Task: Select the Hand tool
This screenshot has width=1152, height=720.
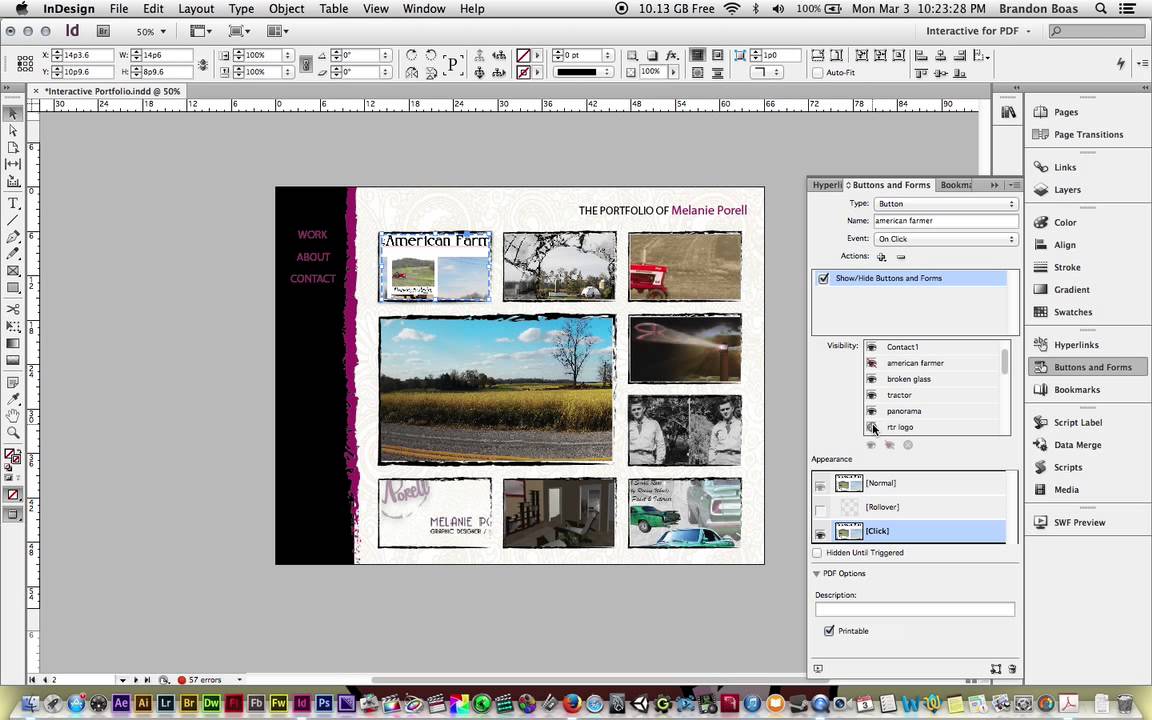Action: click(12, 416)
